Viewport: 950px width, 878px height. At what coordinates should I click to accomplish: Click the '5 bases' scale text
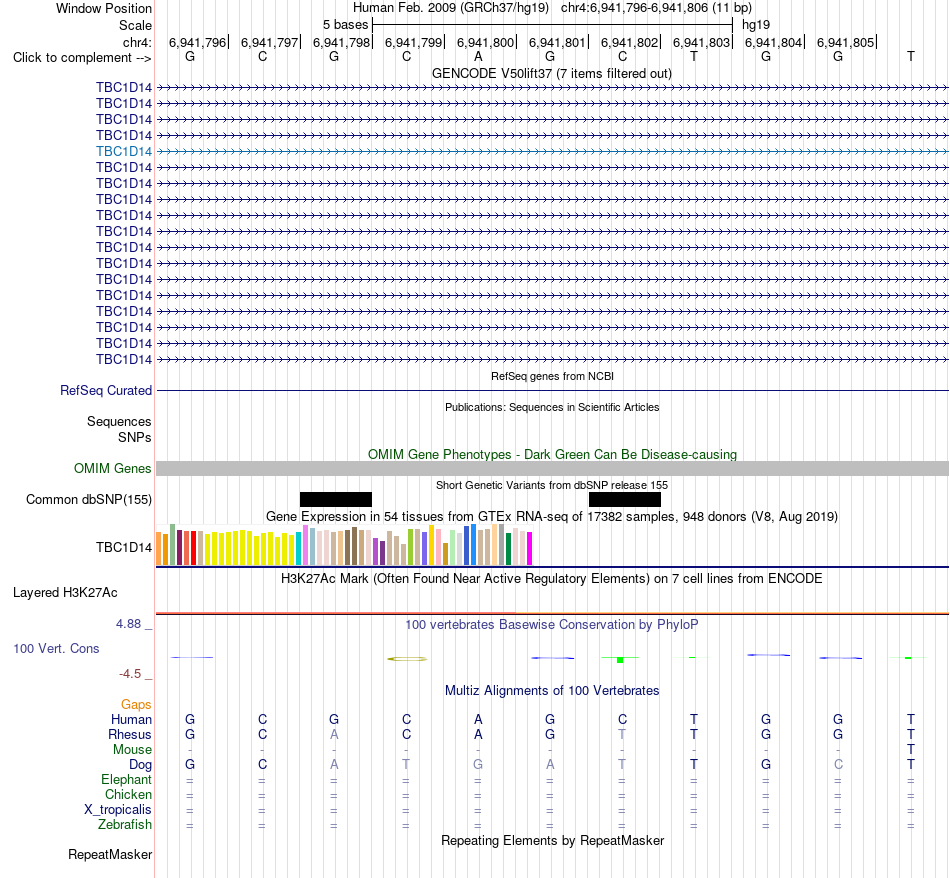(x=345, y=25)
